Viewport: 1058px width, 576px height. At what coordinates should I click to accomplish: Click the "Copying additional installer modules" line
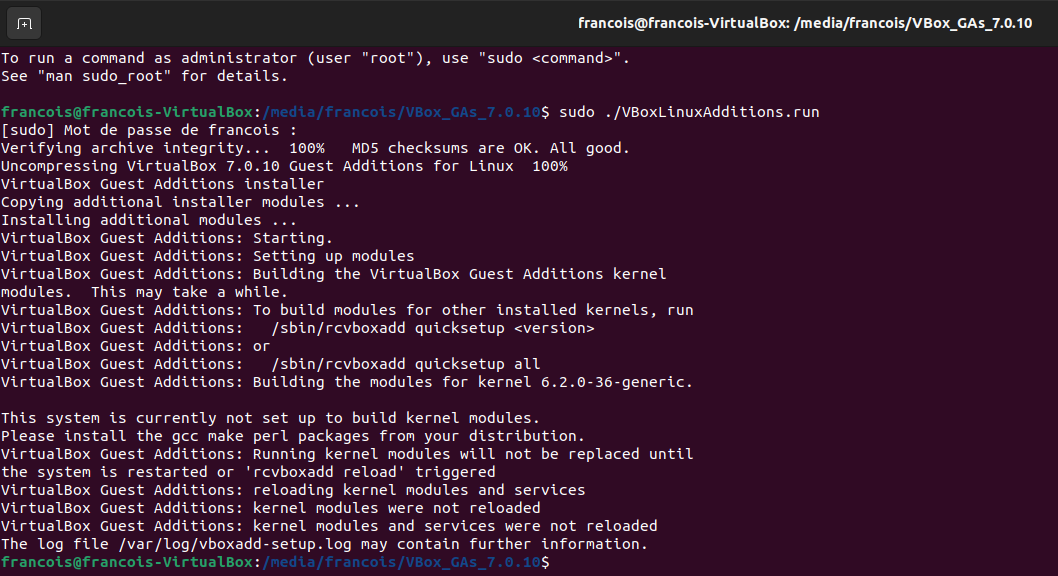[x=180, y=202]
